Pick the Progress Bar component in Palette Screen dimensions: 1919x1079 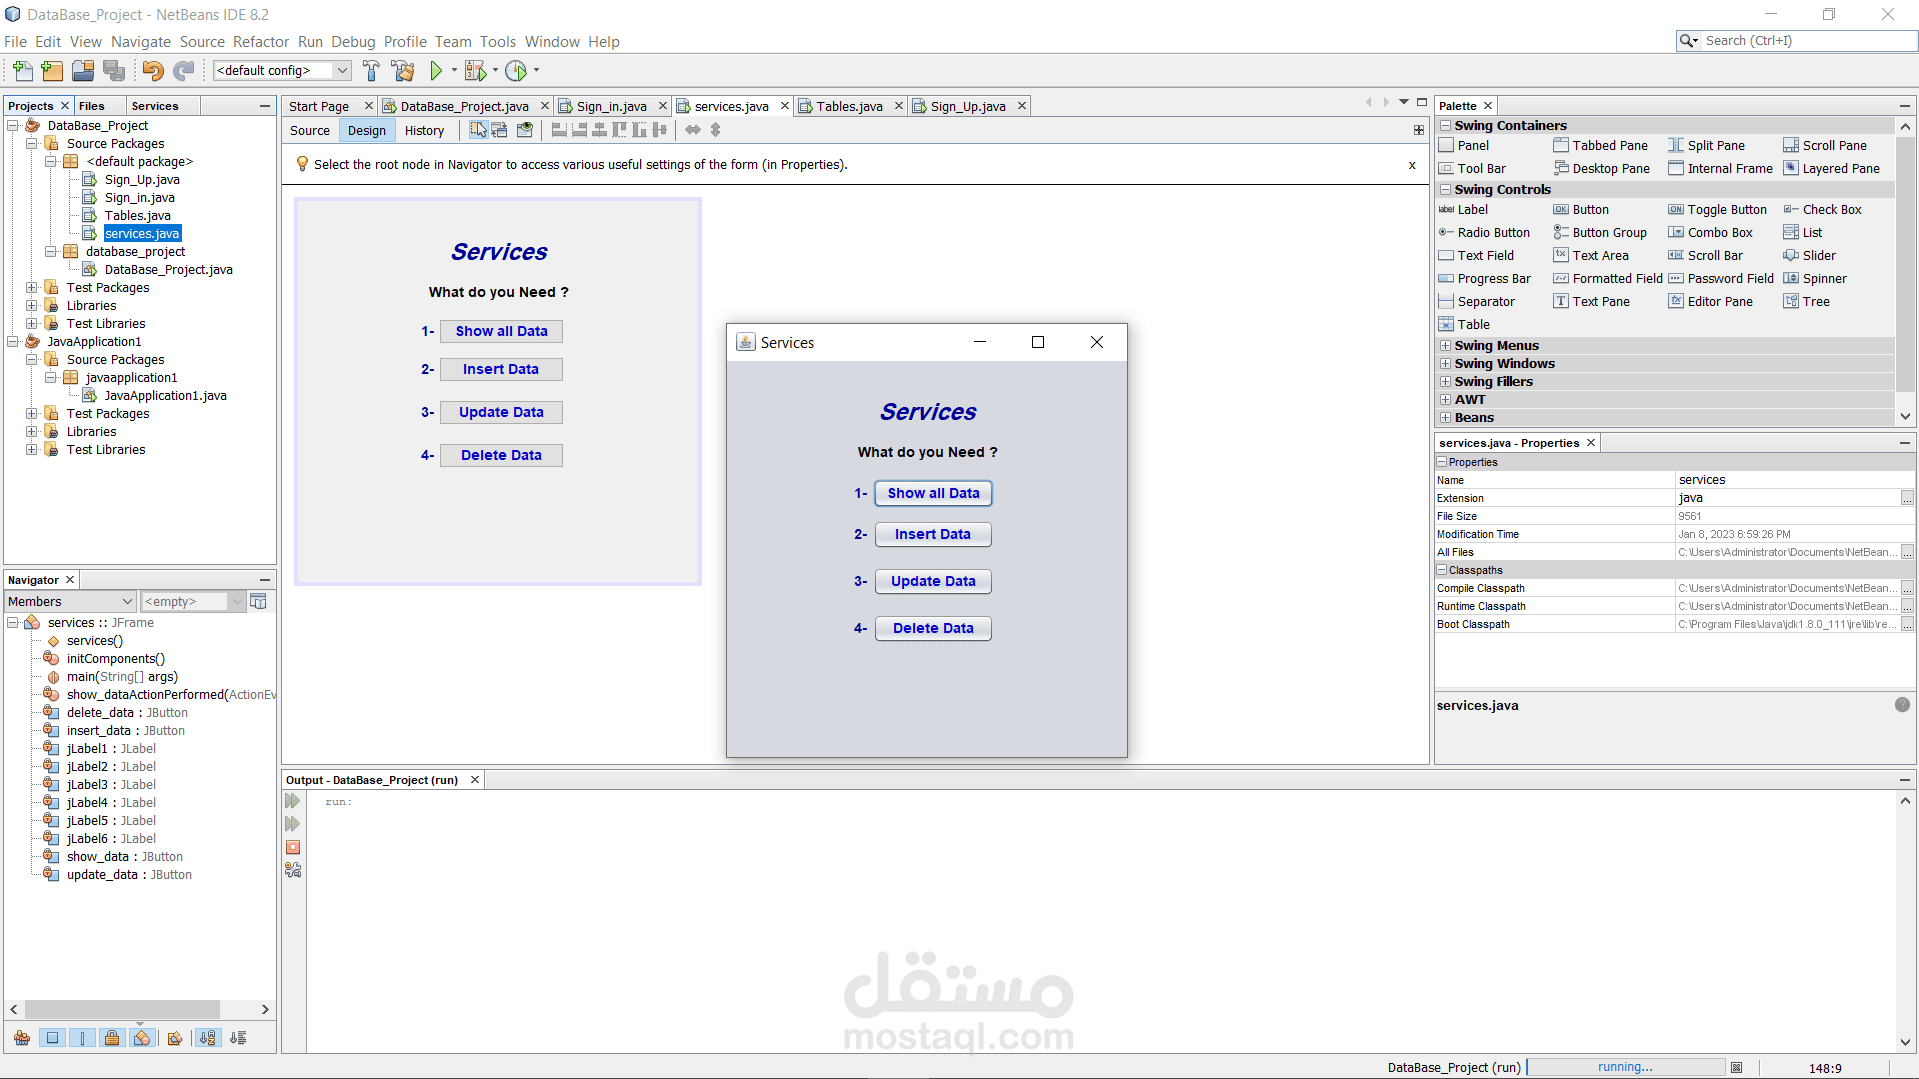(1484, 279)
